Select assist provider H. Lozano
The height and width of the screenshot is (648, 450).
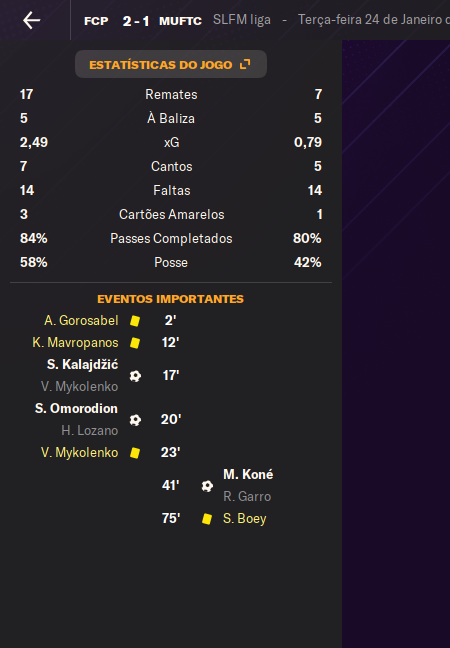tap(90, 431)
